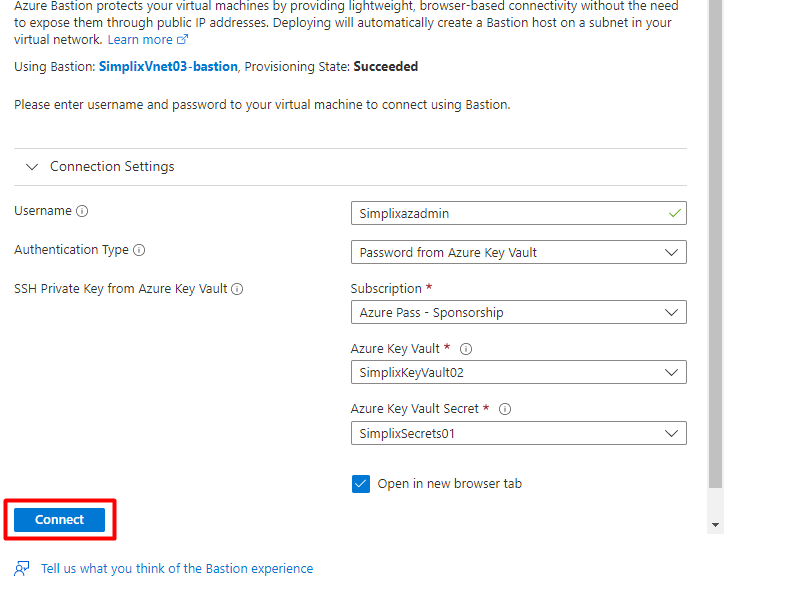Open the SimplixVnet03-bastion link
802x590 pixels.
(x=168, y=67)
